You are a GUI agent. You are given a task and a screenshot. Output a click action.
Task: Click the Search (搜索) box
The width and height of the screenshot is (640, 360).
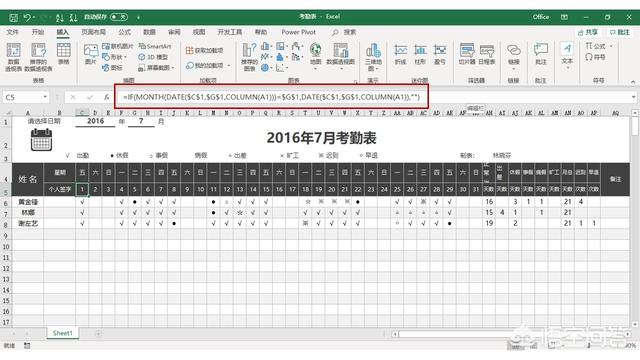344,32
